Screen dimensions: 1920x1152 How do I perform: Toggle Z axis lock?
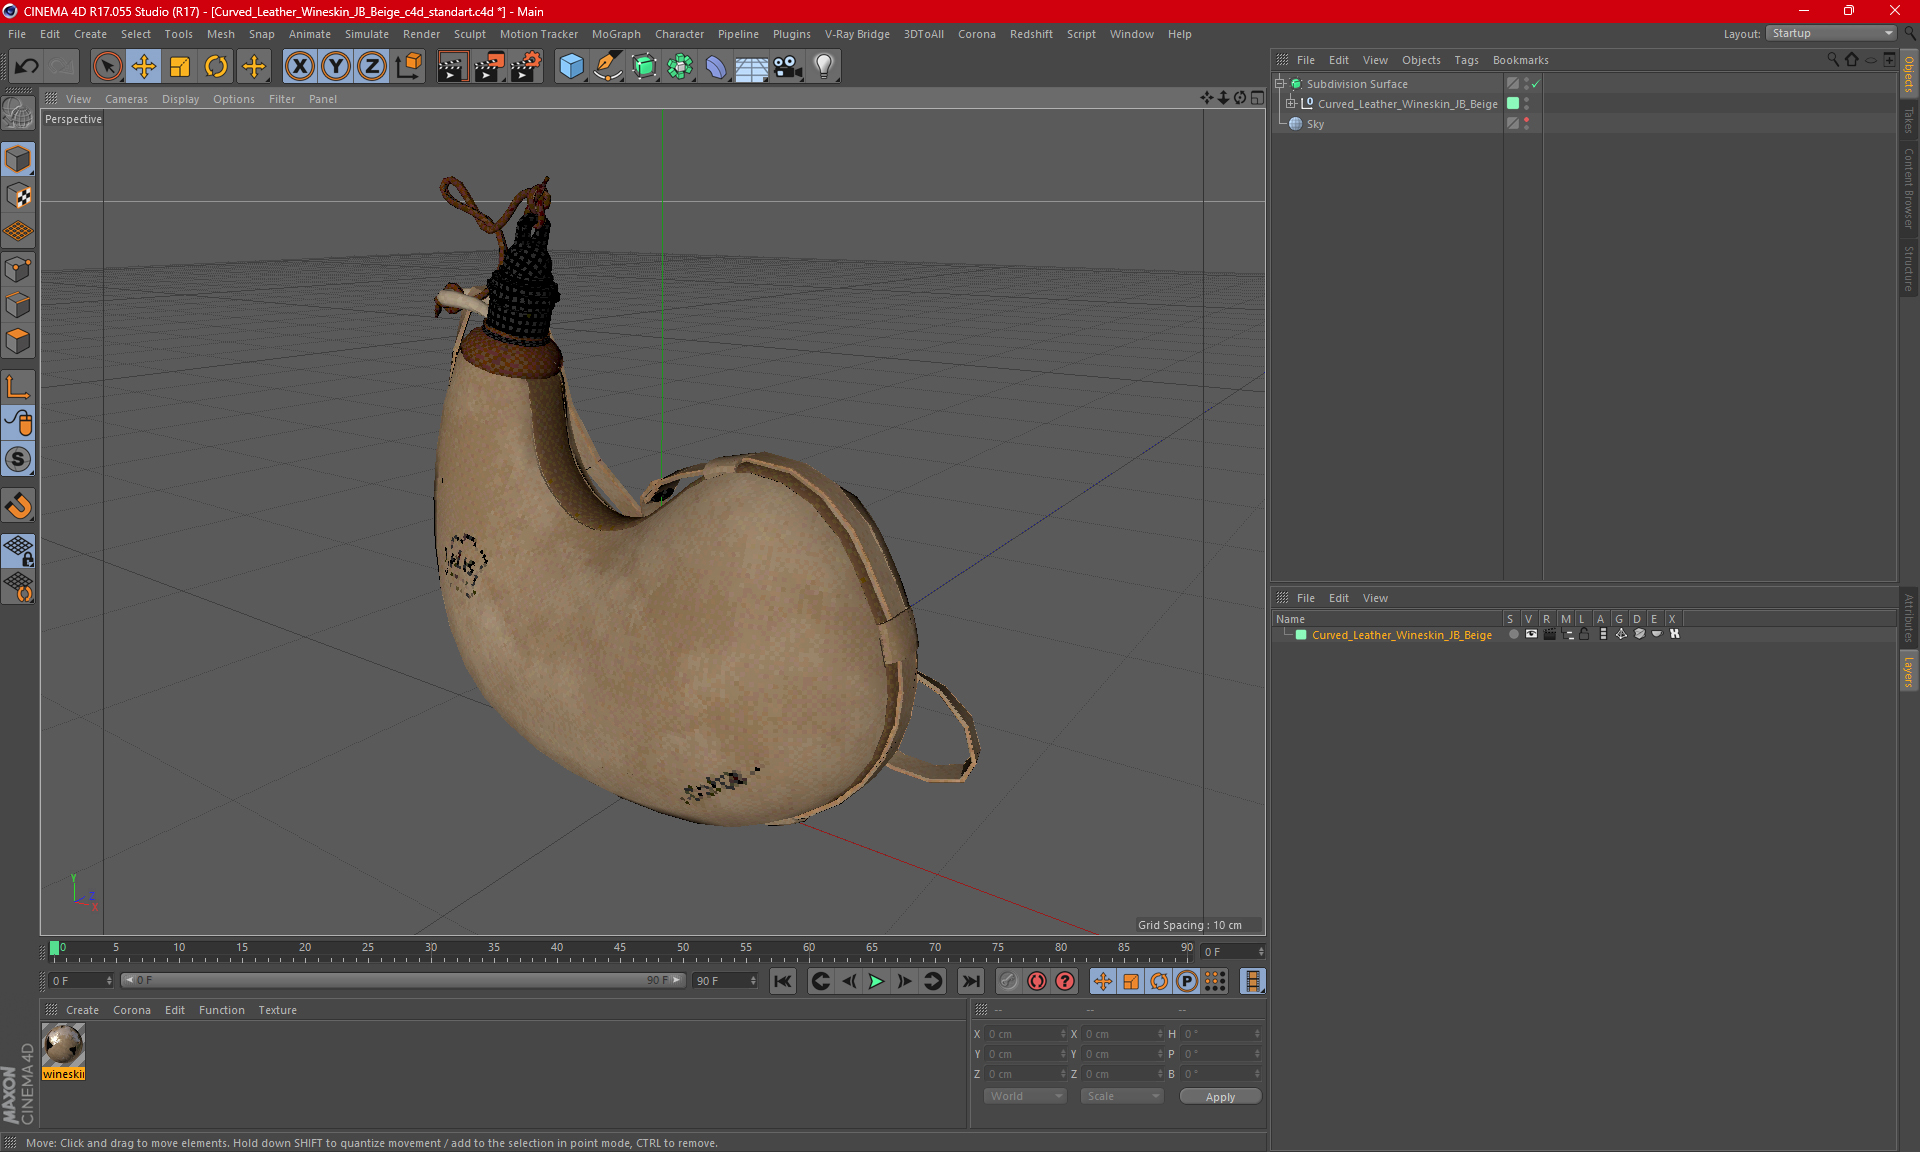[x=372, y=66]
